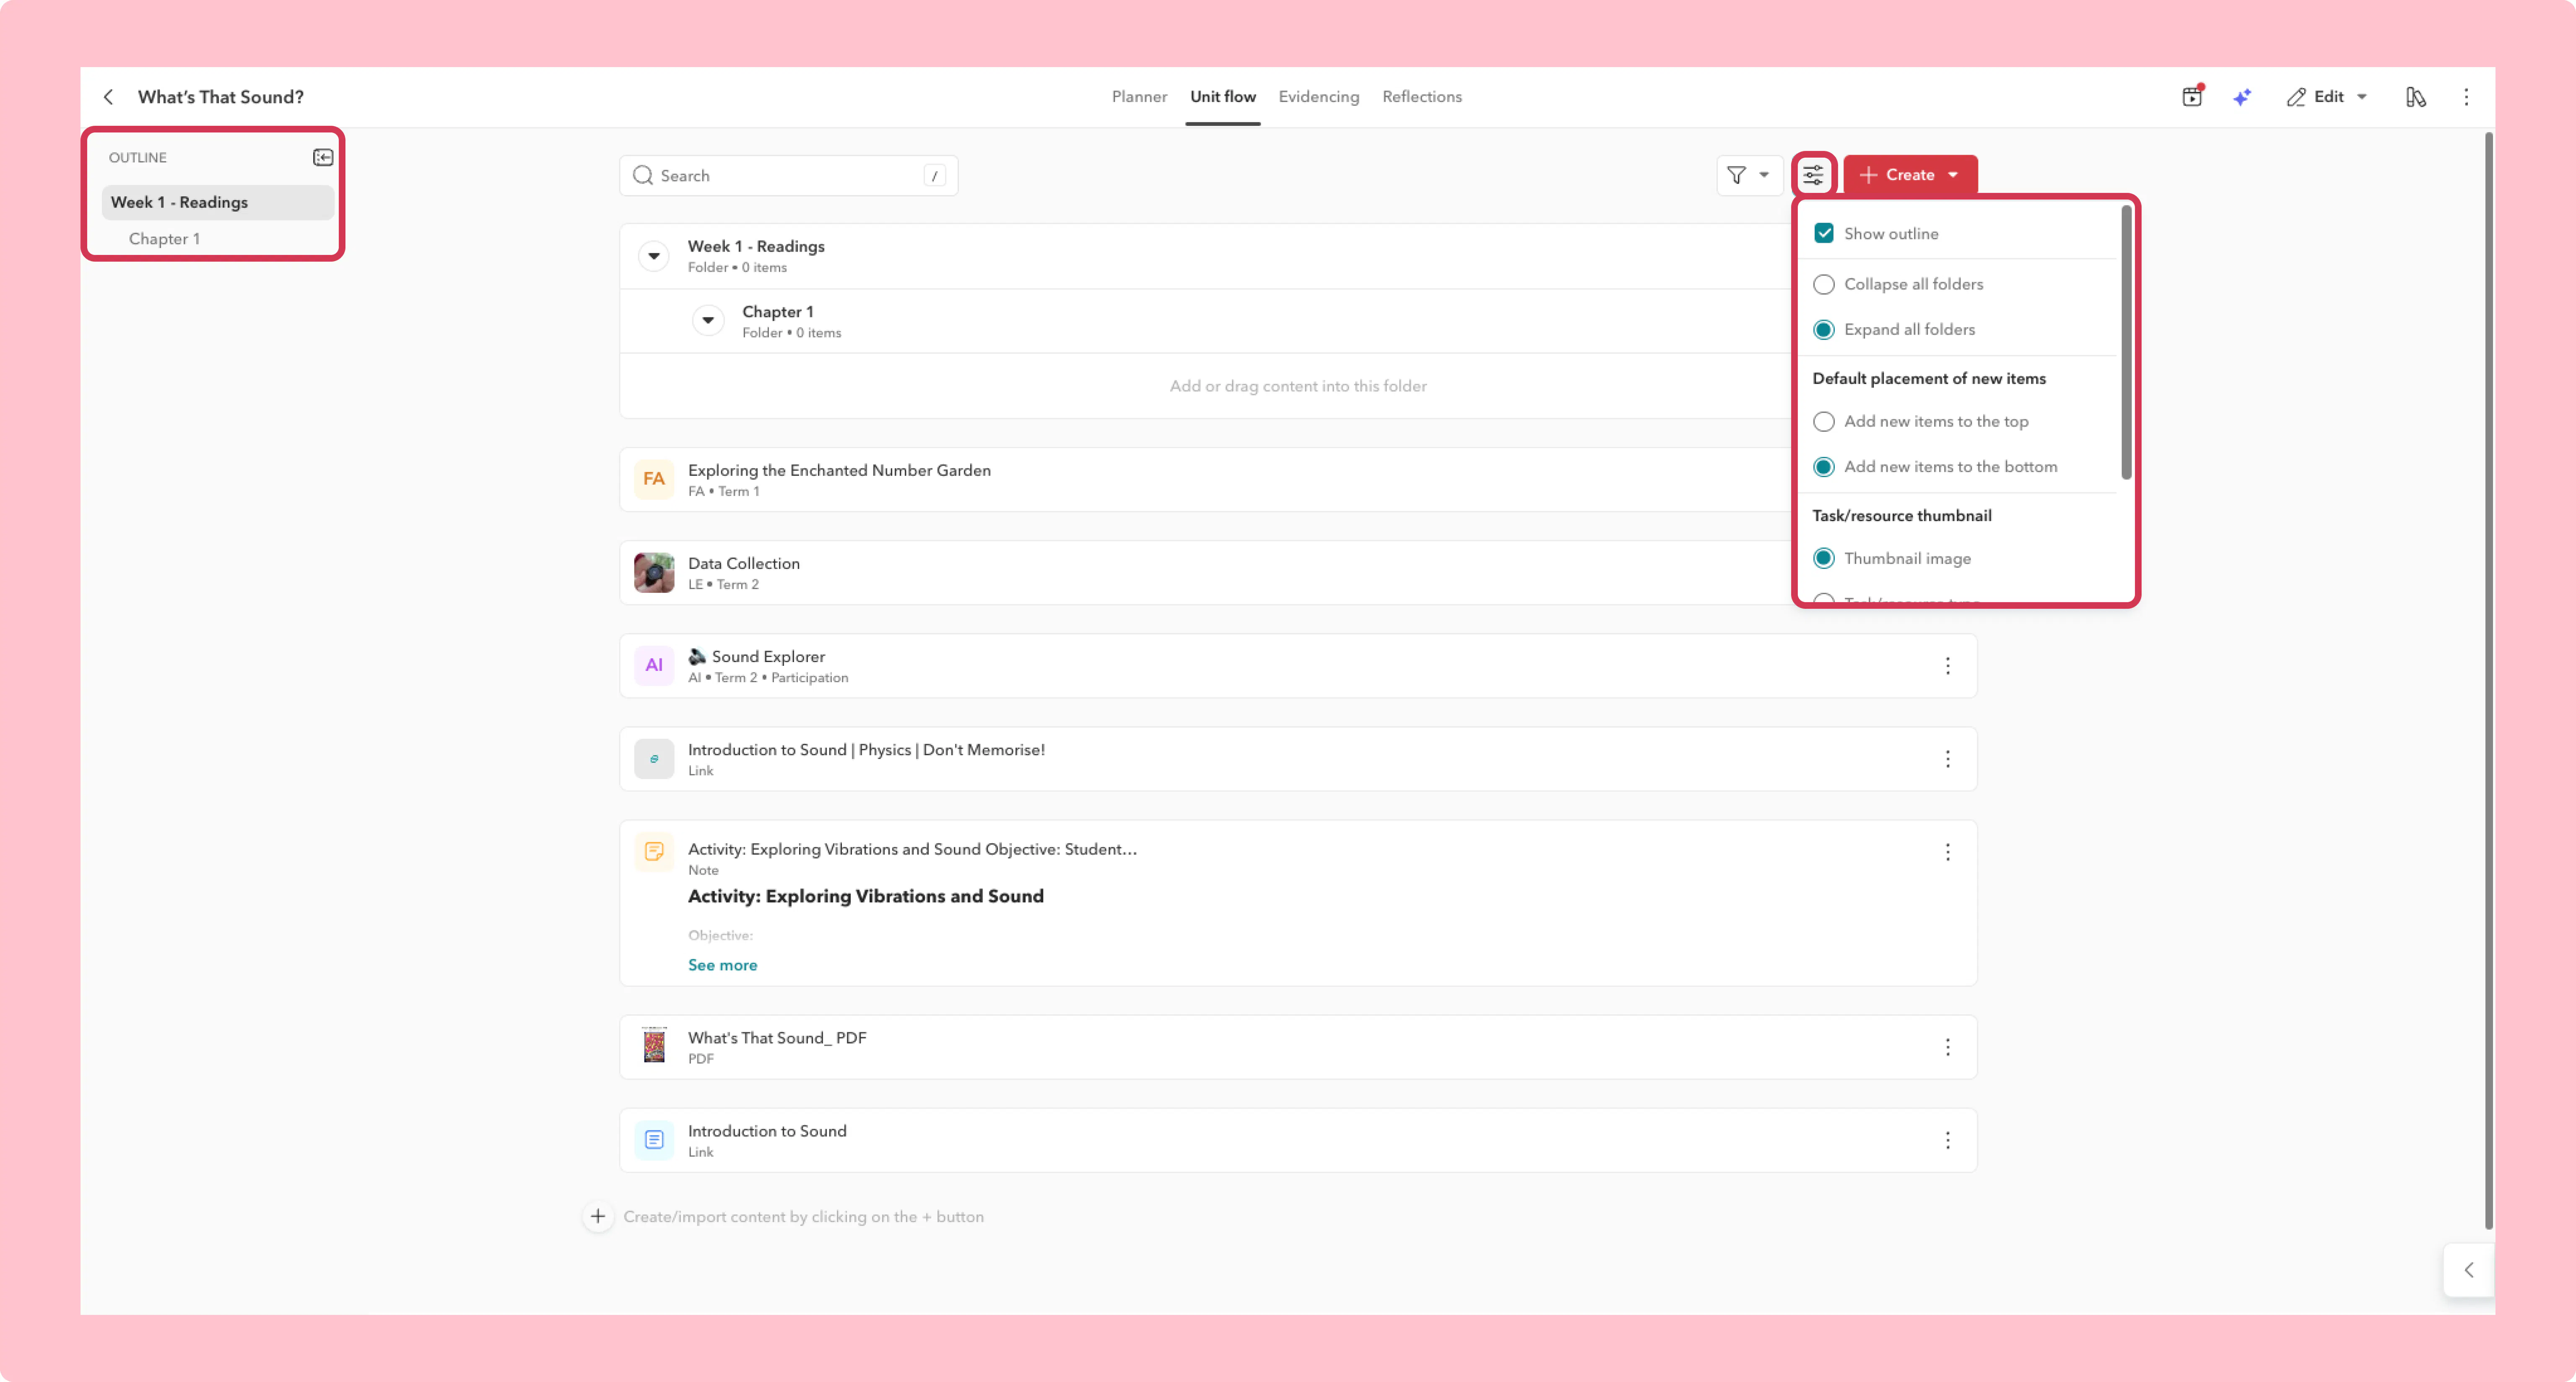
Task: Open the What's That Sound_ PDF title
Action: 777,1038
